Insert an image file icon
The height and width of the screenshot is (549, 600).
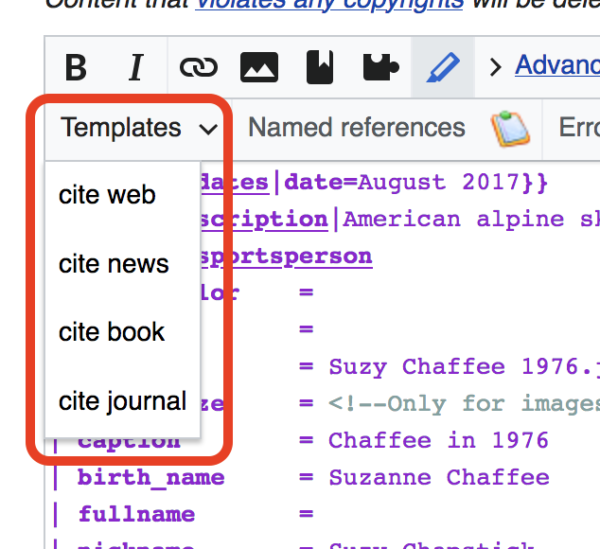[259, 67]
